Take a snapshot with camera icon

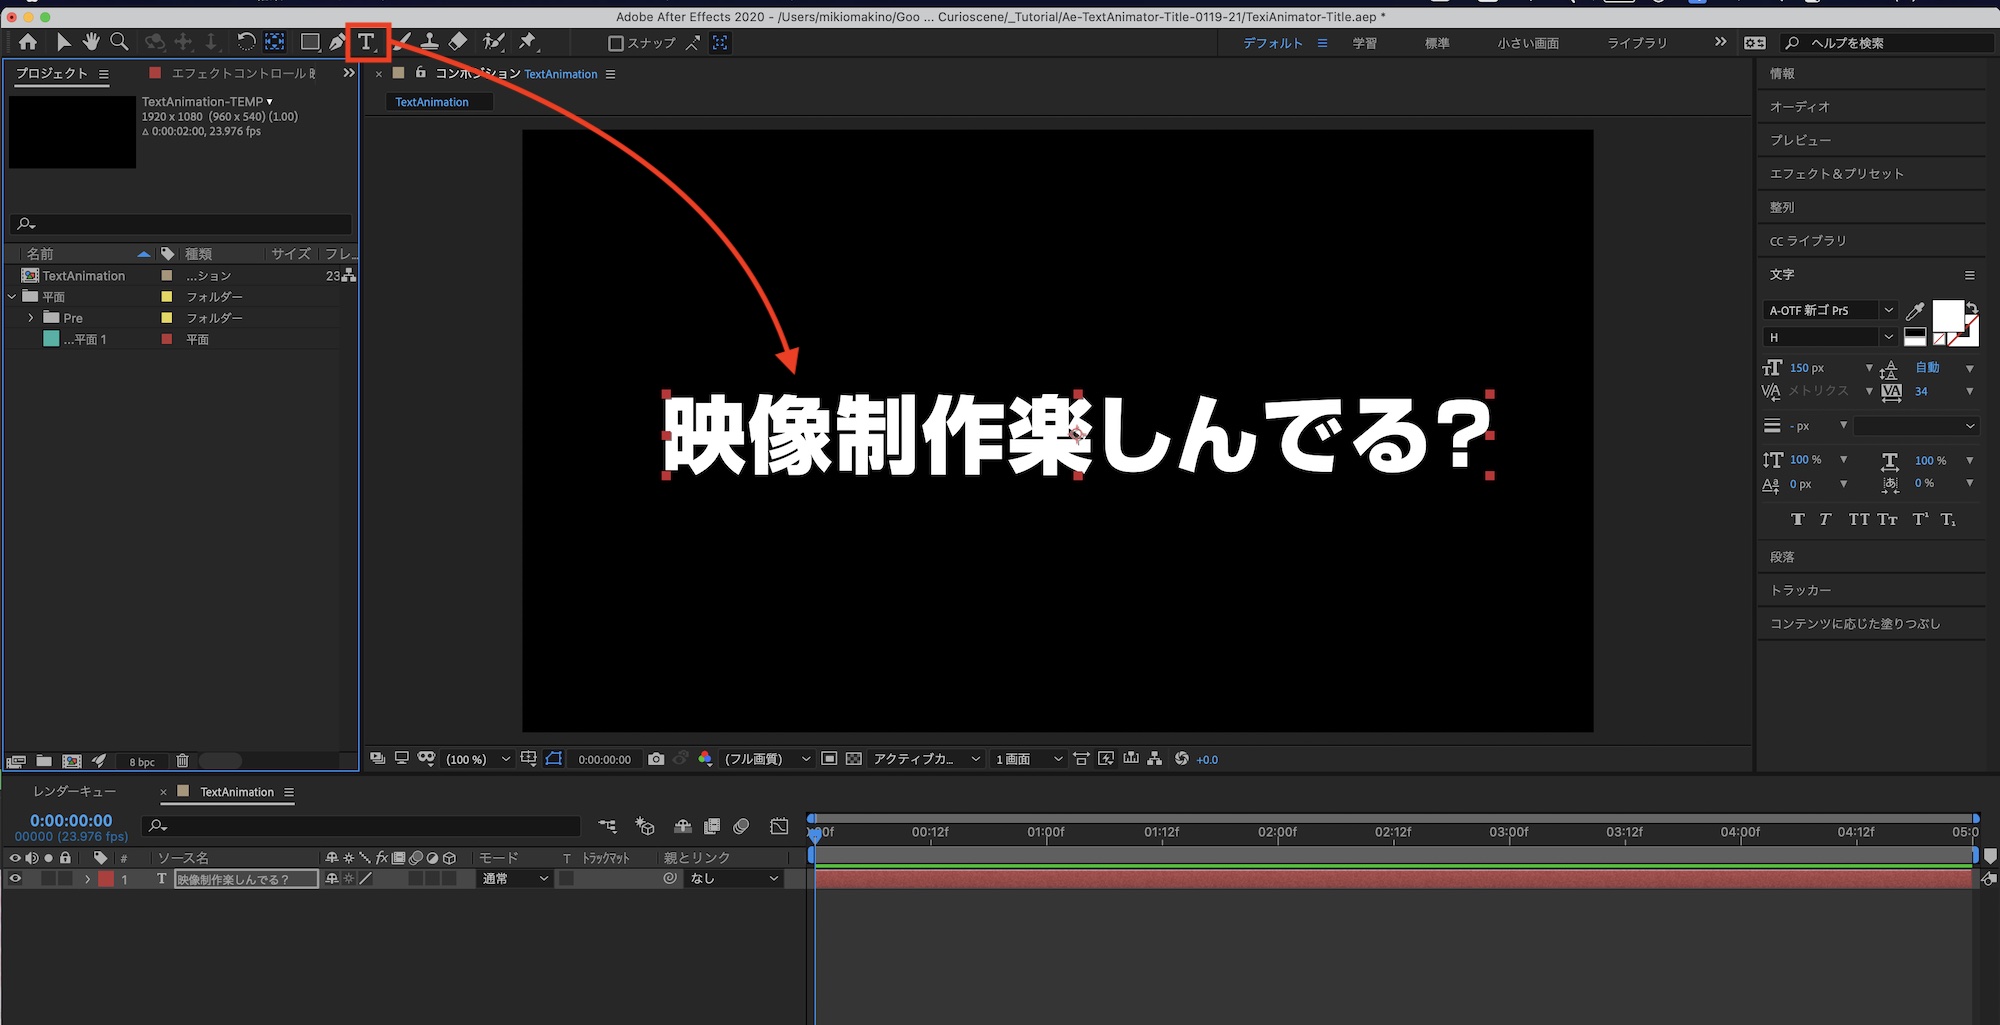click(656, 759)
